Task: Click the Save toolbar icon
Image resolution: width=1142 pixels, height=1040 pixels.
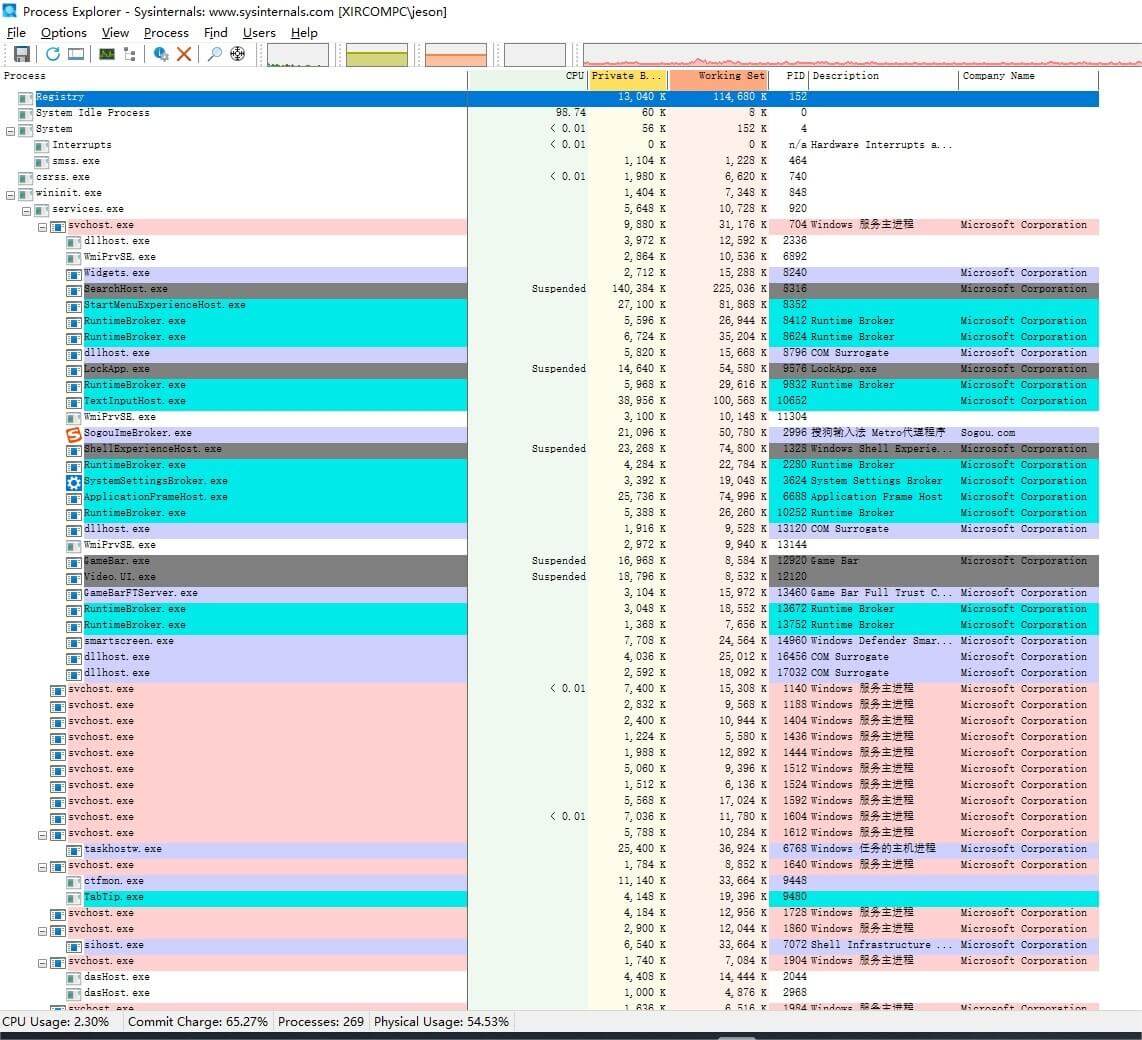Action: pos(22,54)
